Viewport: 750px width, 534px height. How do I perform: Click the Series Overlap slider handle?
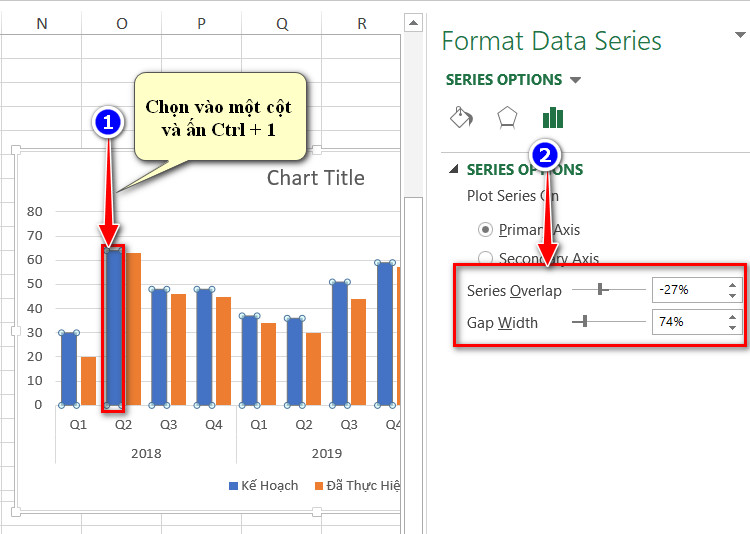coord(602,289)
